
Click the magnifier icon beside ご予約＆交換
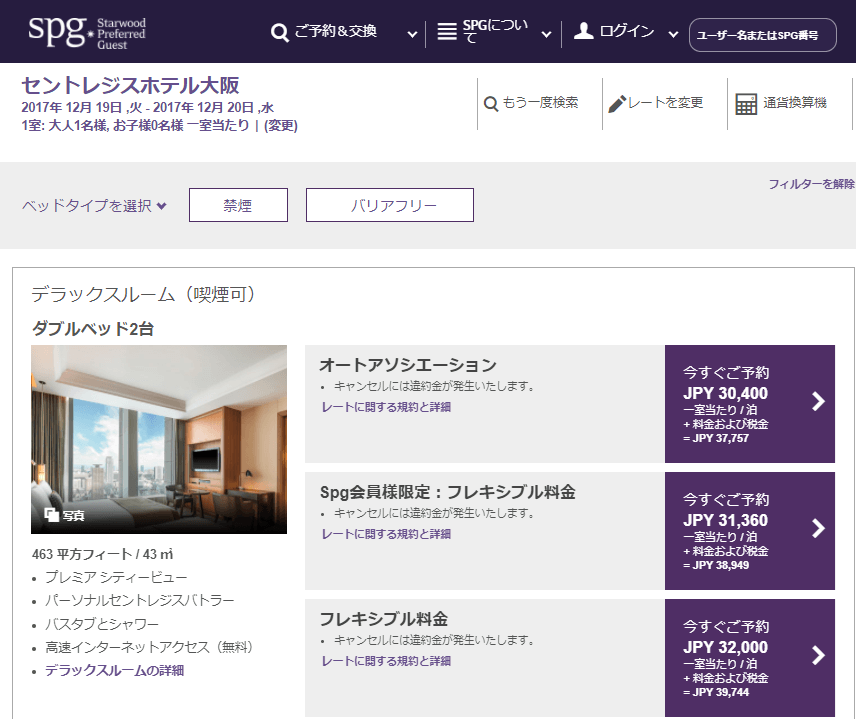tap(280, 33)
